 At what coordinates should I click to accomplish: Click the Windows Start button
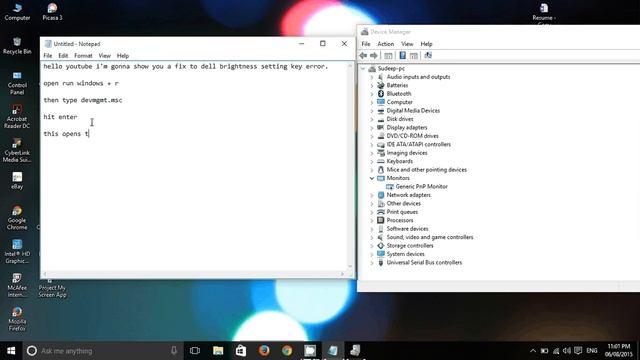pos(11,351)
